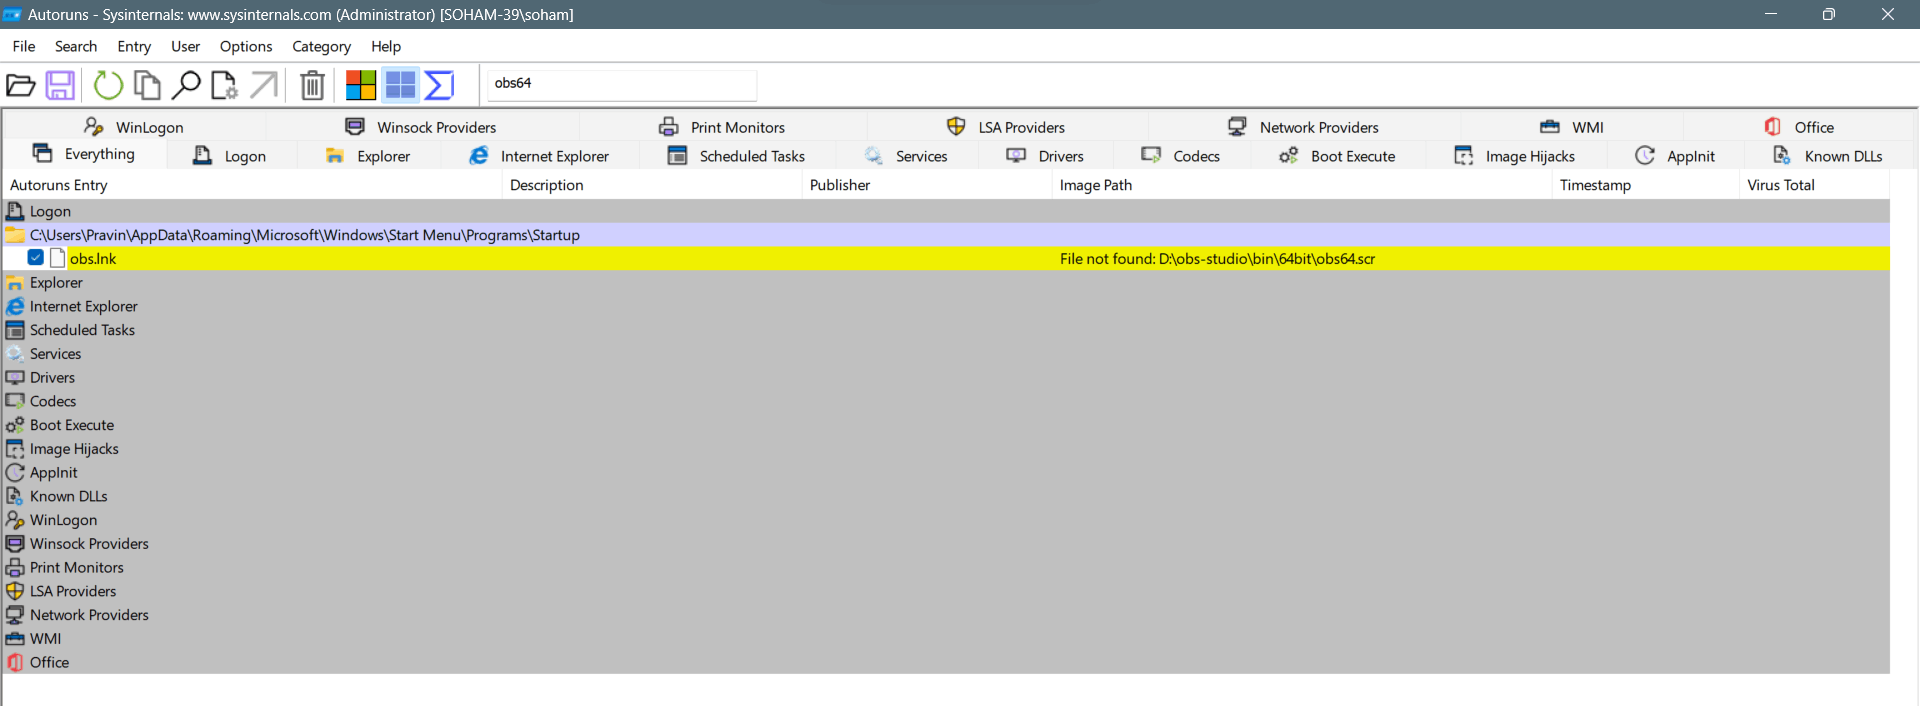Switch to the Scheduled Tasks tab
This screenshot has width=1920, height=706.
[736, 156]
